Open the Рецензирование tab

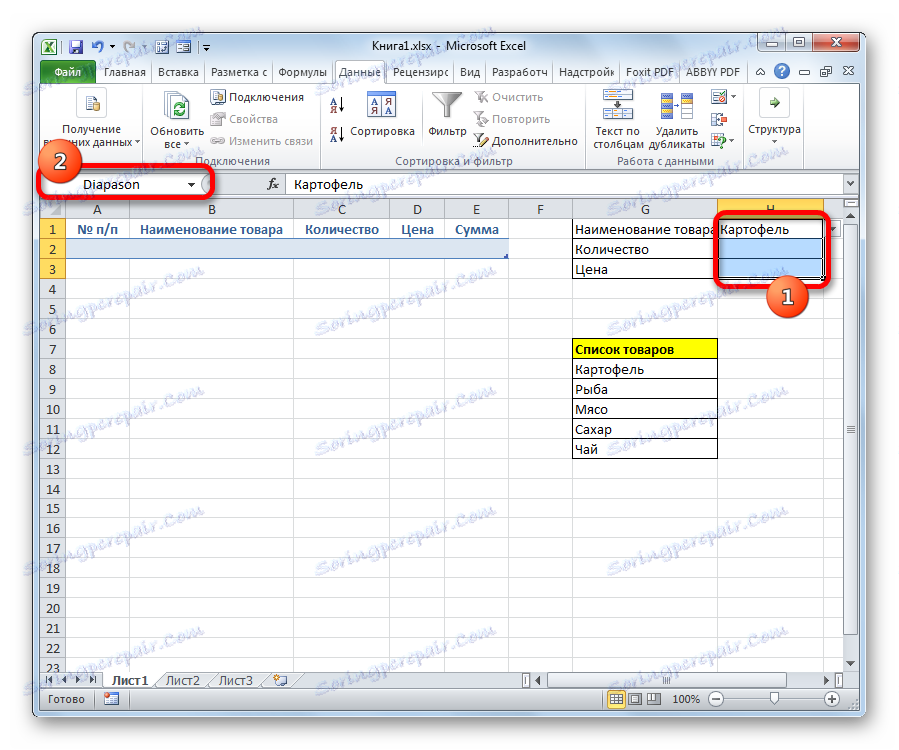[x=420, y=72]
